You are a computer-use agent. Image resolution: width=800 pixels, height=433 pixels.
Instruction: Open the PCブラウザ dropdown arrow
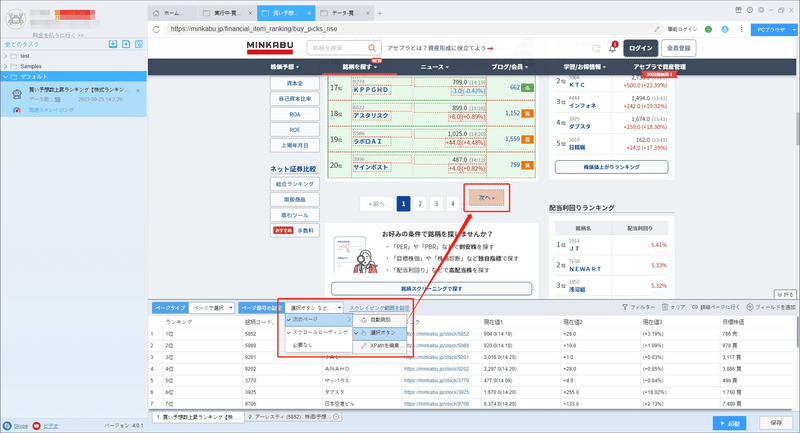(x=794, y=30)
